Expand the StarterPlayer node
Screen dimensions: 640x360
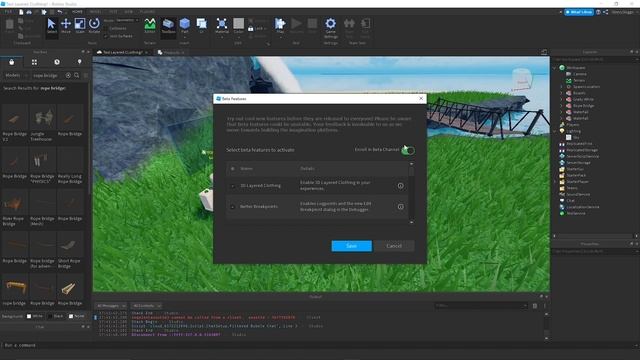click(x=555, y=182)
